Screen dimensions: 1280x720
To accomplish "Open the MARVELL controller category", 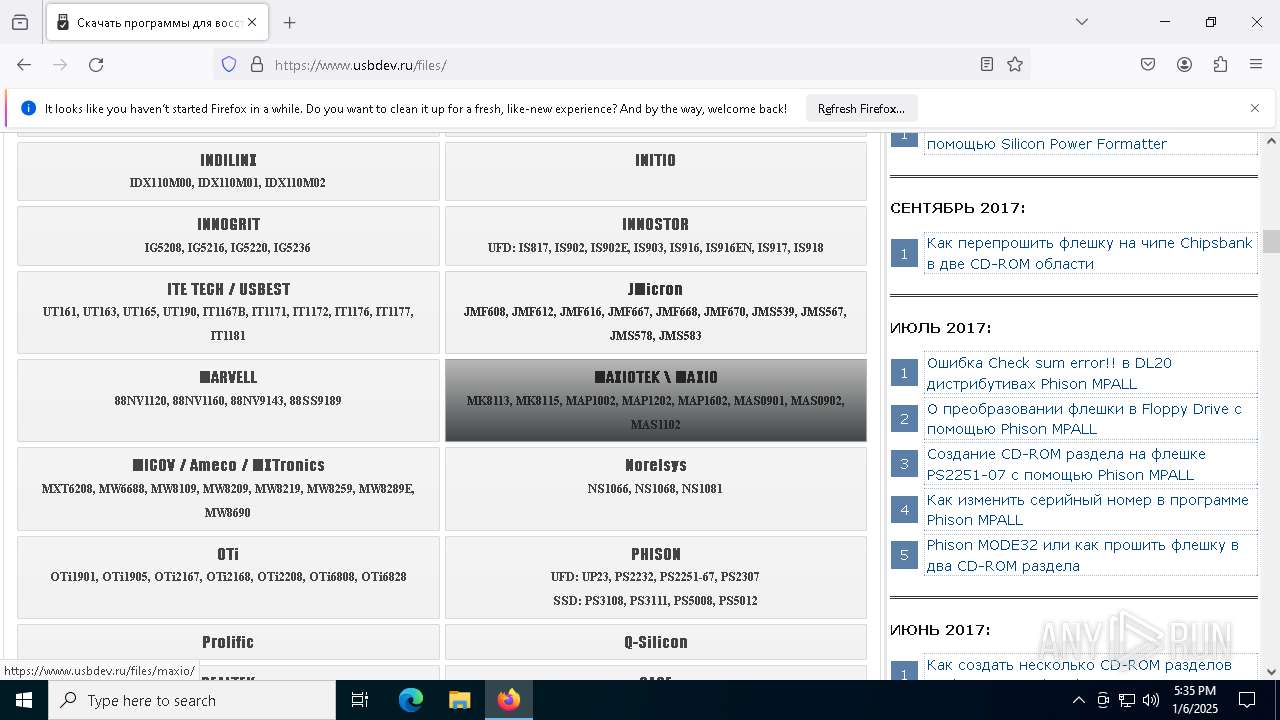I will [228, 400].
